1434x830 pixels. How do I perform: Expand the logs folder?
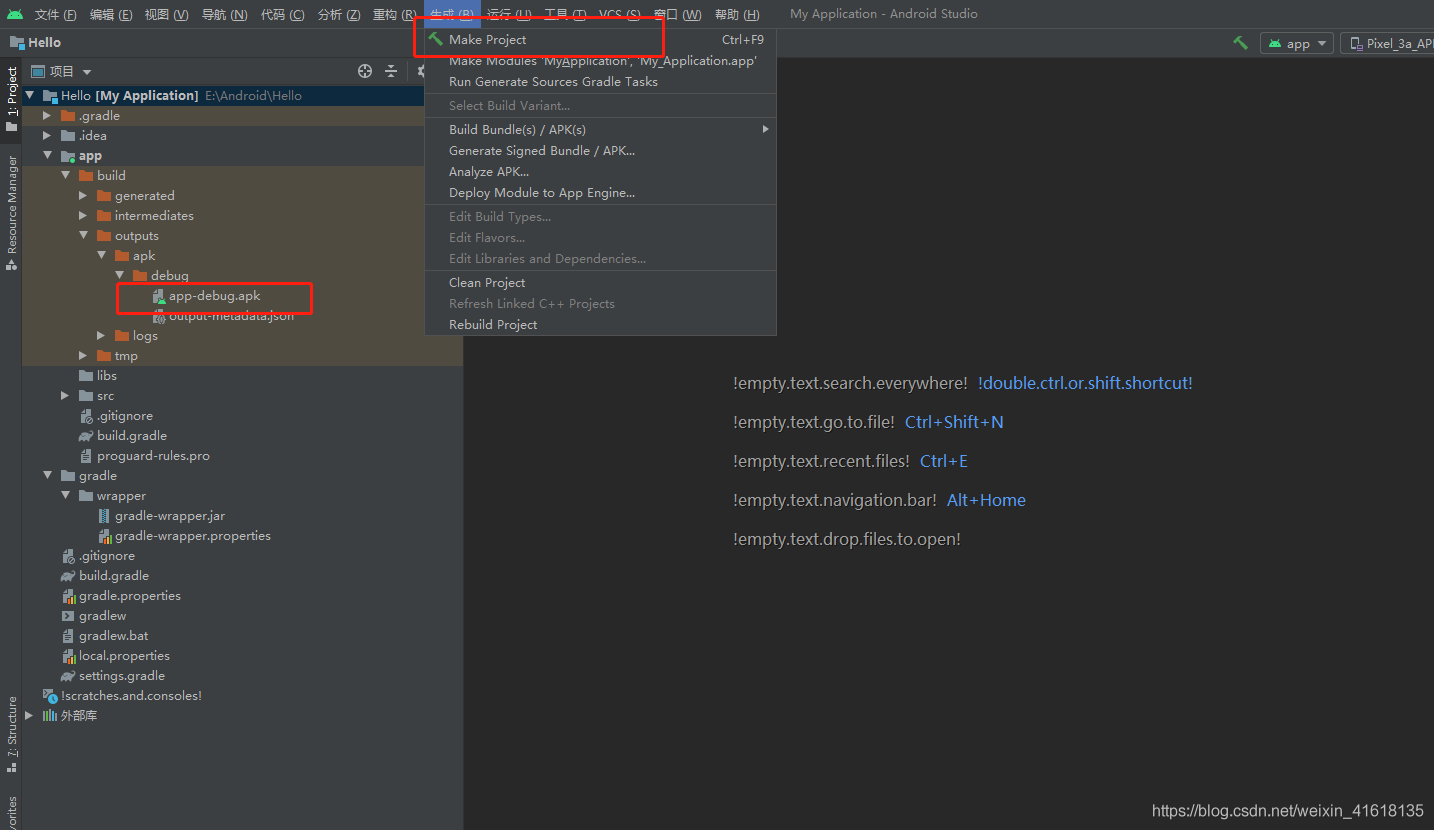tap(101, 336)
